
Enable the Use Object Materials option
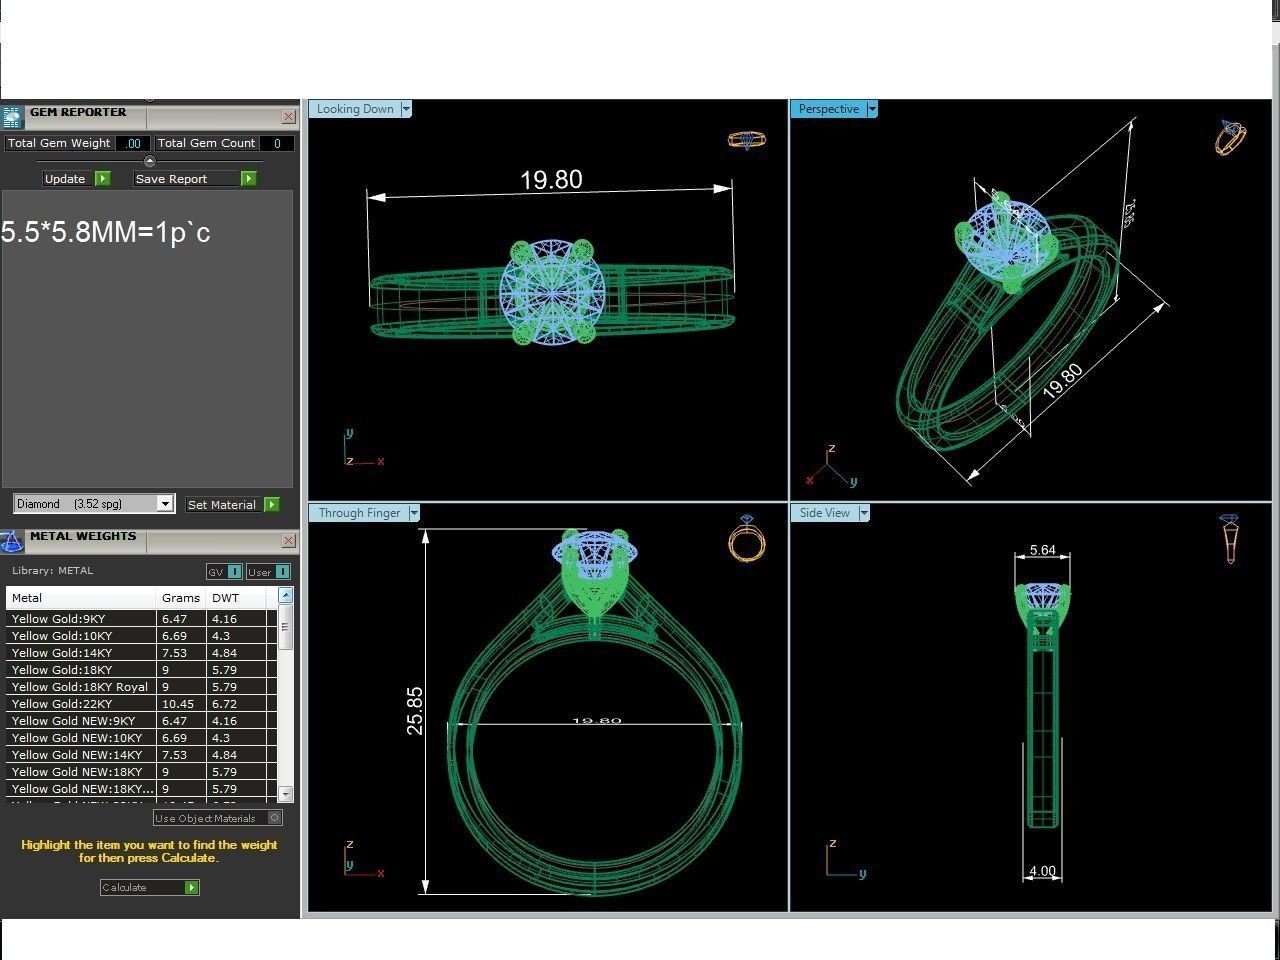[x=275, y=818]
